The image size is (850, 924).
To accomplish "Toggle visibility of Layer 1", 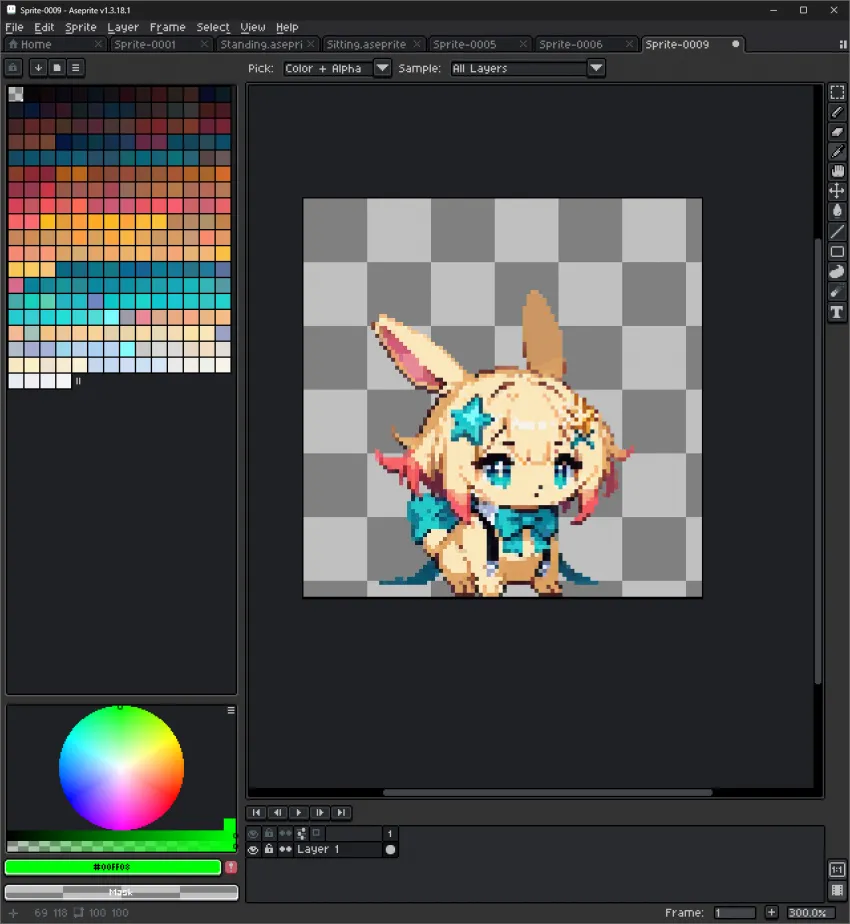I will (x=253, y=850).
